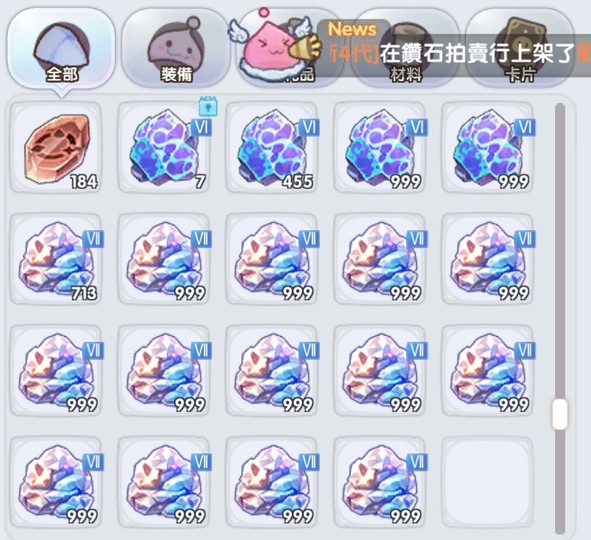Select the first VII crystal in the bottom row
Screen dimensions: 591x540
click(56, 482)
